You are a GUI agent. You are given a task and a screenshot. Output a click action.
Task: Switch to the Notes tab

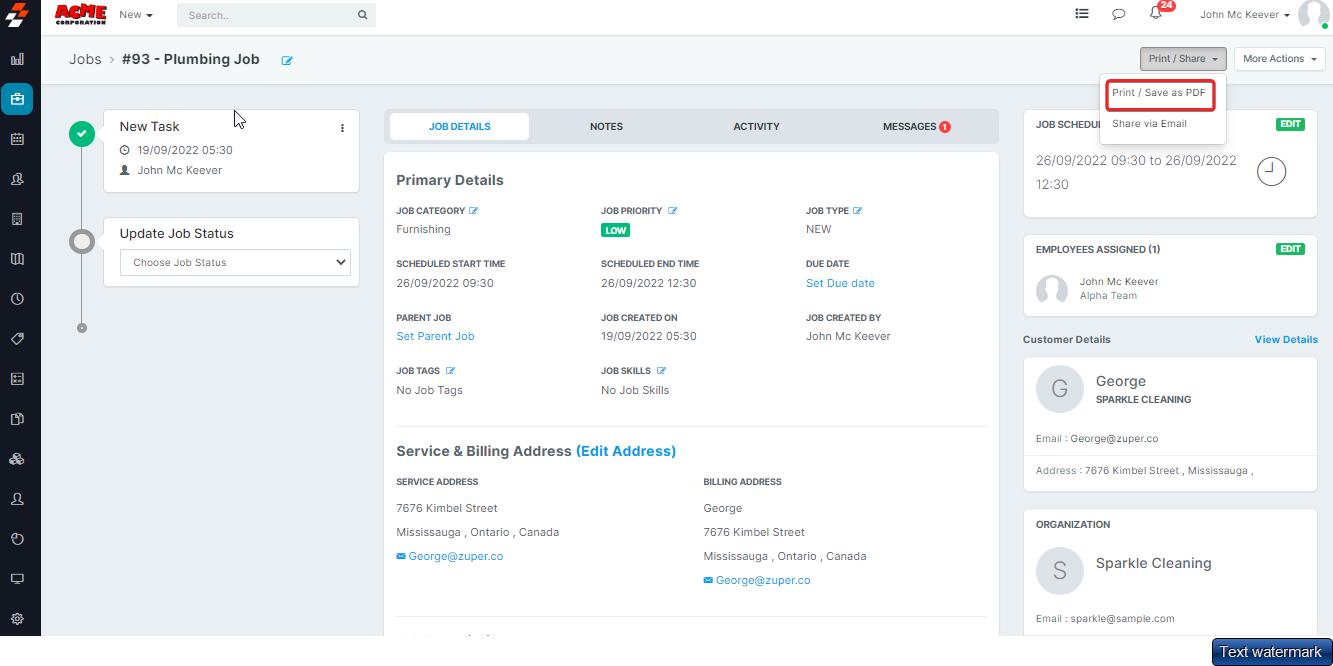pyautogui.click(x=606, y=127)
